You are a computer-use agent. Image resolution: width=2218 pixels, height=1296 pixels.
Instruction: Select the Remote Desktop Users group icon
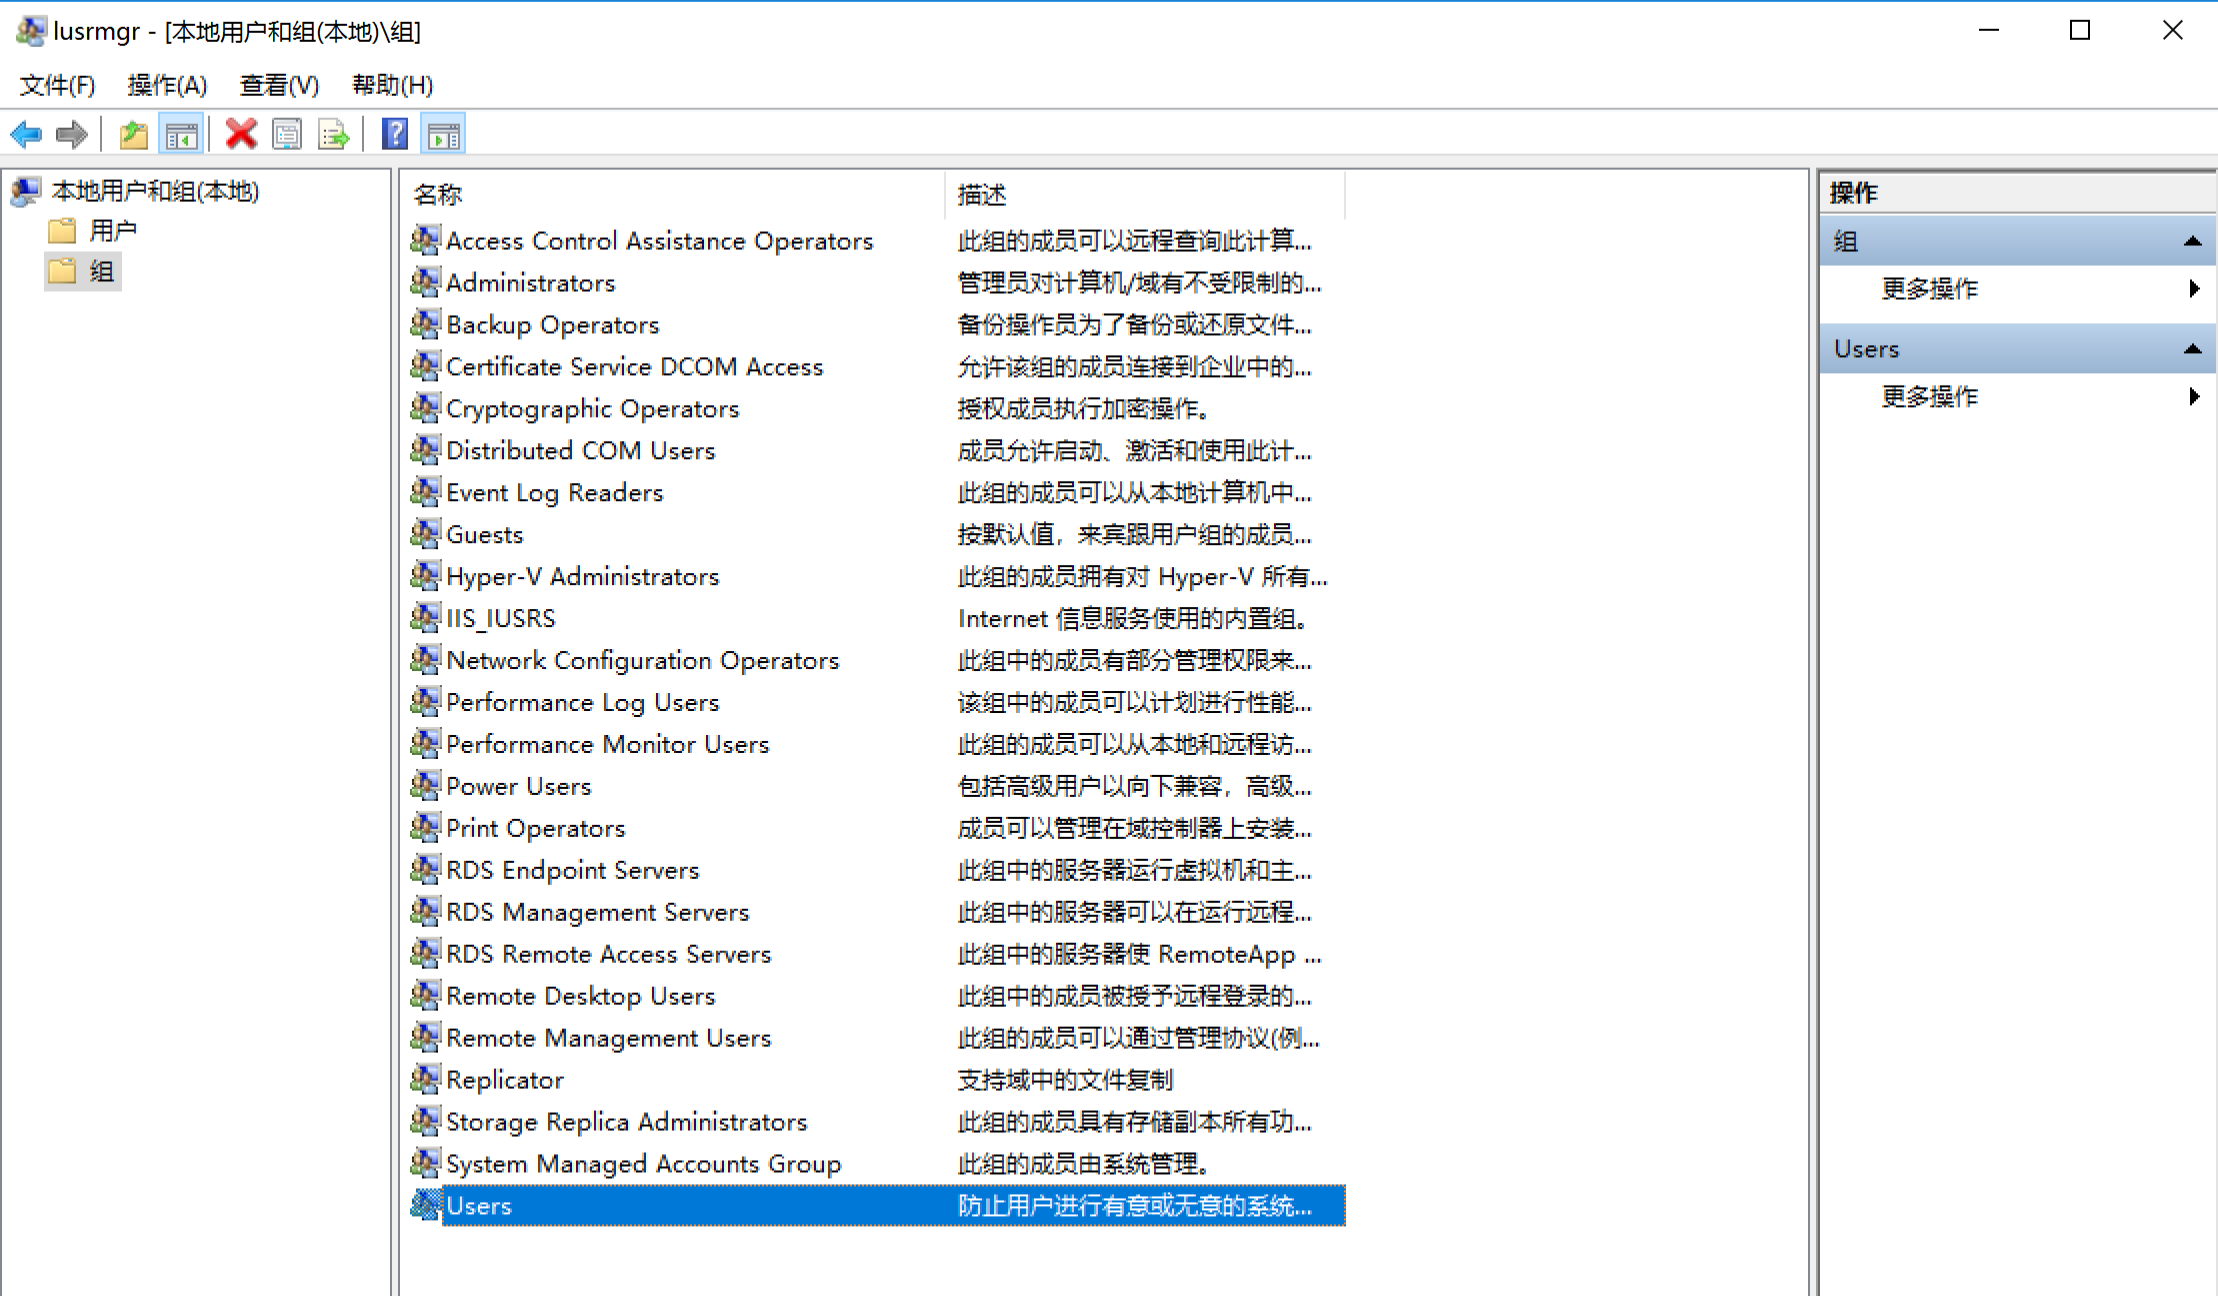click(x=425, y=996)
